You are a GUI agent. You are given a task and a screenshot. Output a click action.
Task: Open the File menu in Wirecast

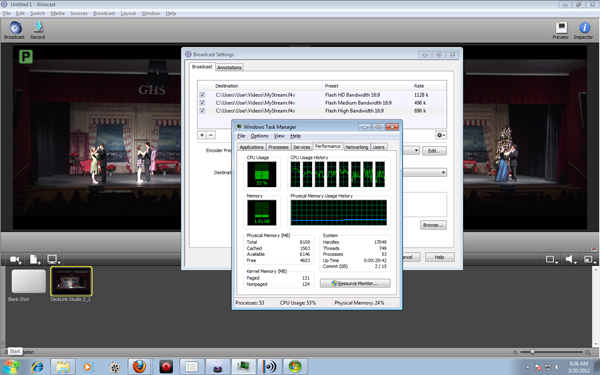pos(7,13)
